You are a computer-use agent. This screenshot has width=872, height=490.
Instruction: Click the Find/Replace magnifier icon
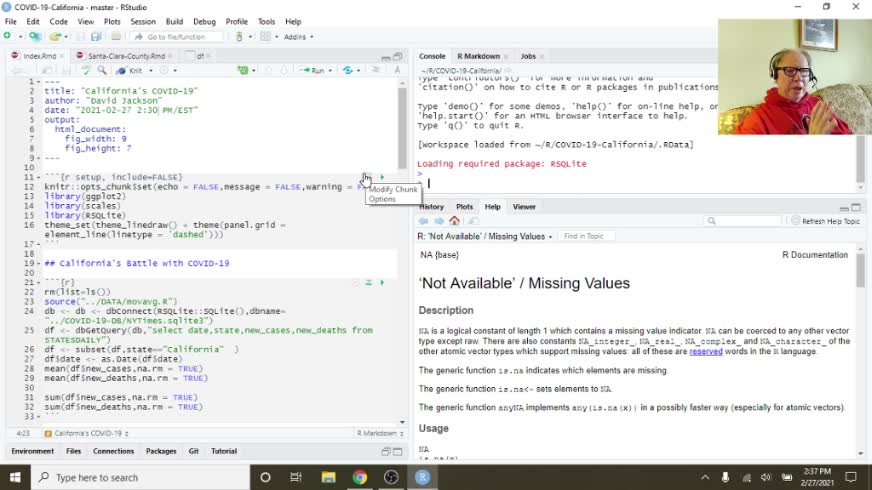tap(102, 71)
